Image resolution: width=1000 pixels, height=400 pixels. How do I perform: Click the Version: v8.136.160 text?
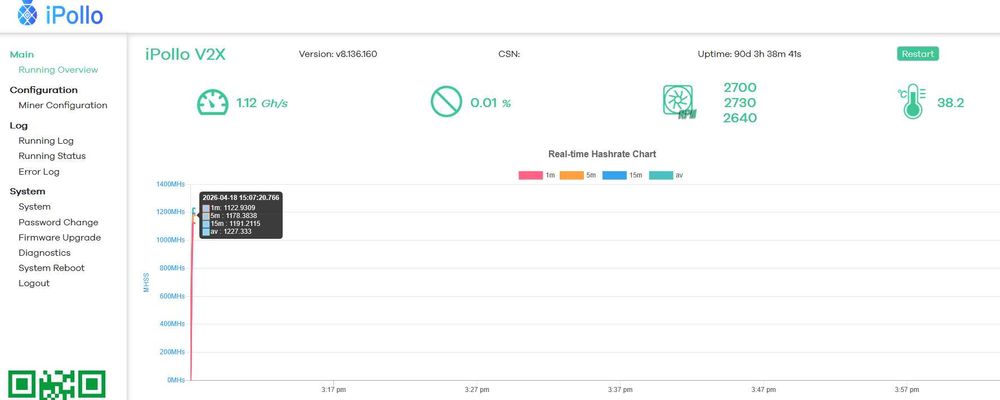[338, 54]
